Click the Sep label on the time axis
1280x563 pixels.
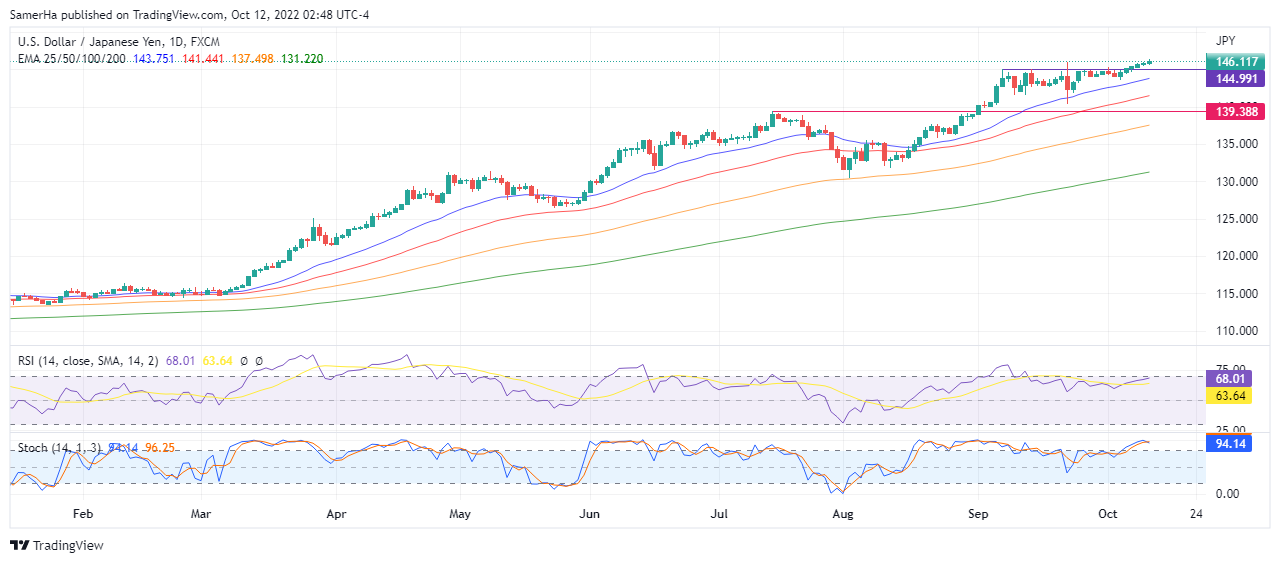(979, 514)
